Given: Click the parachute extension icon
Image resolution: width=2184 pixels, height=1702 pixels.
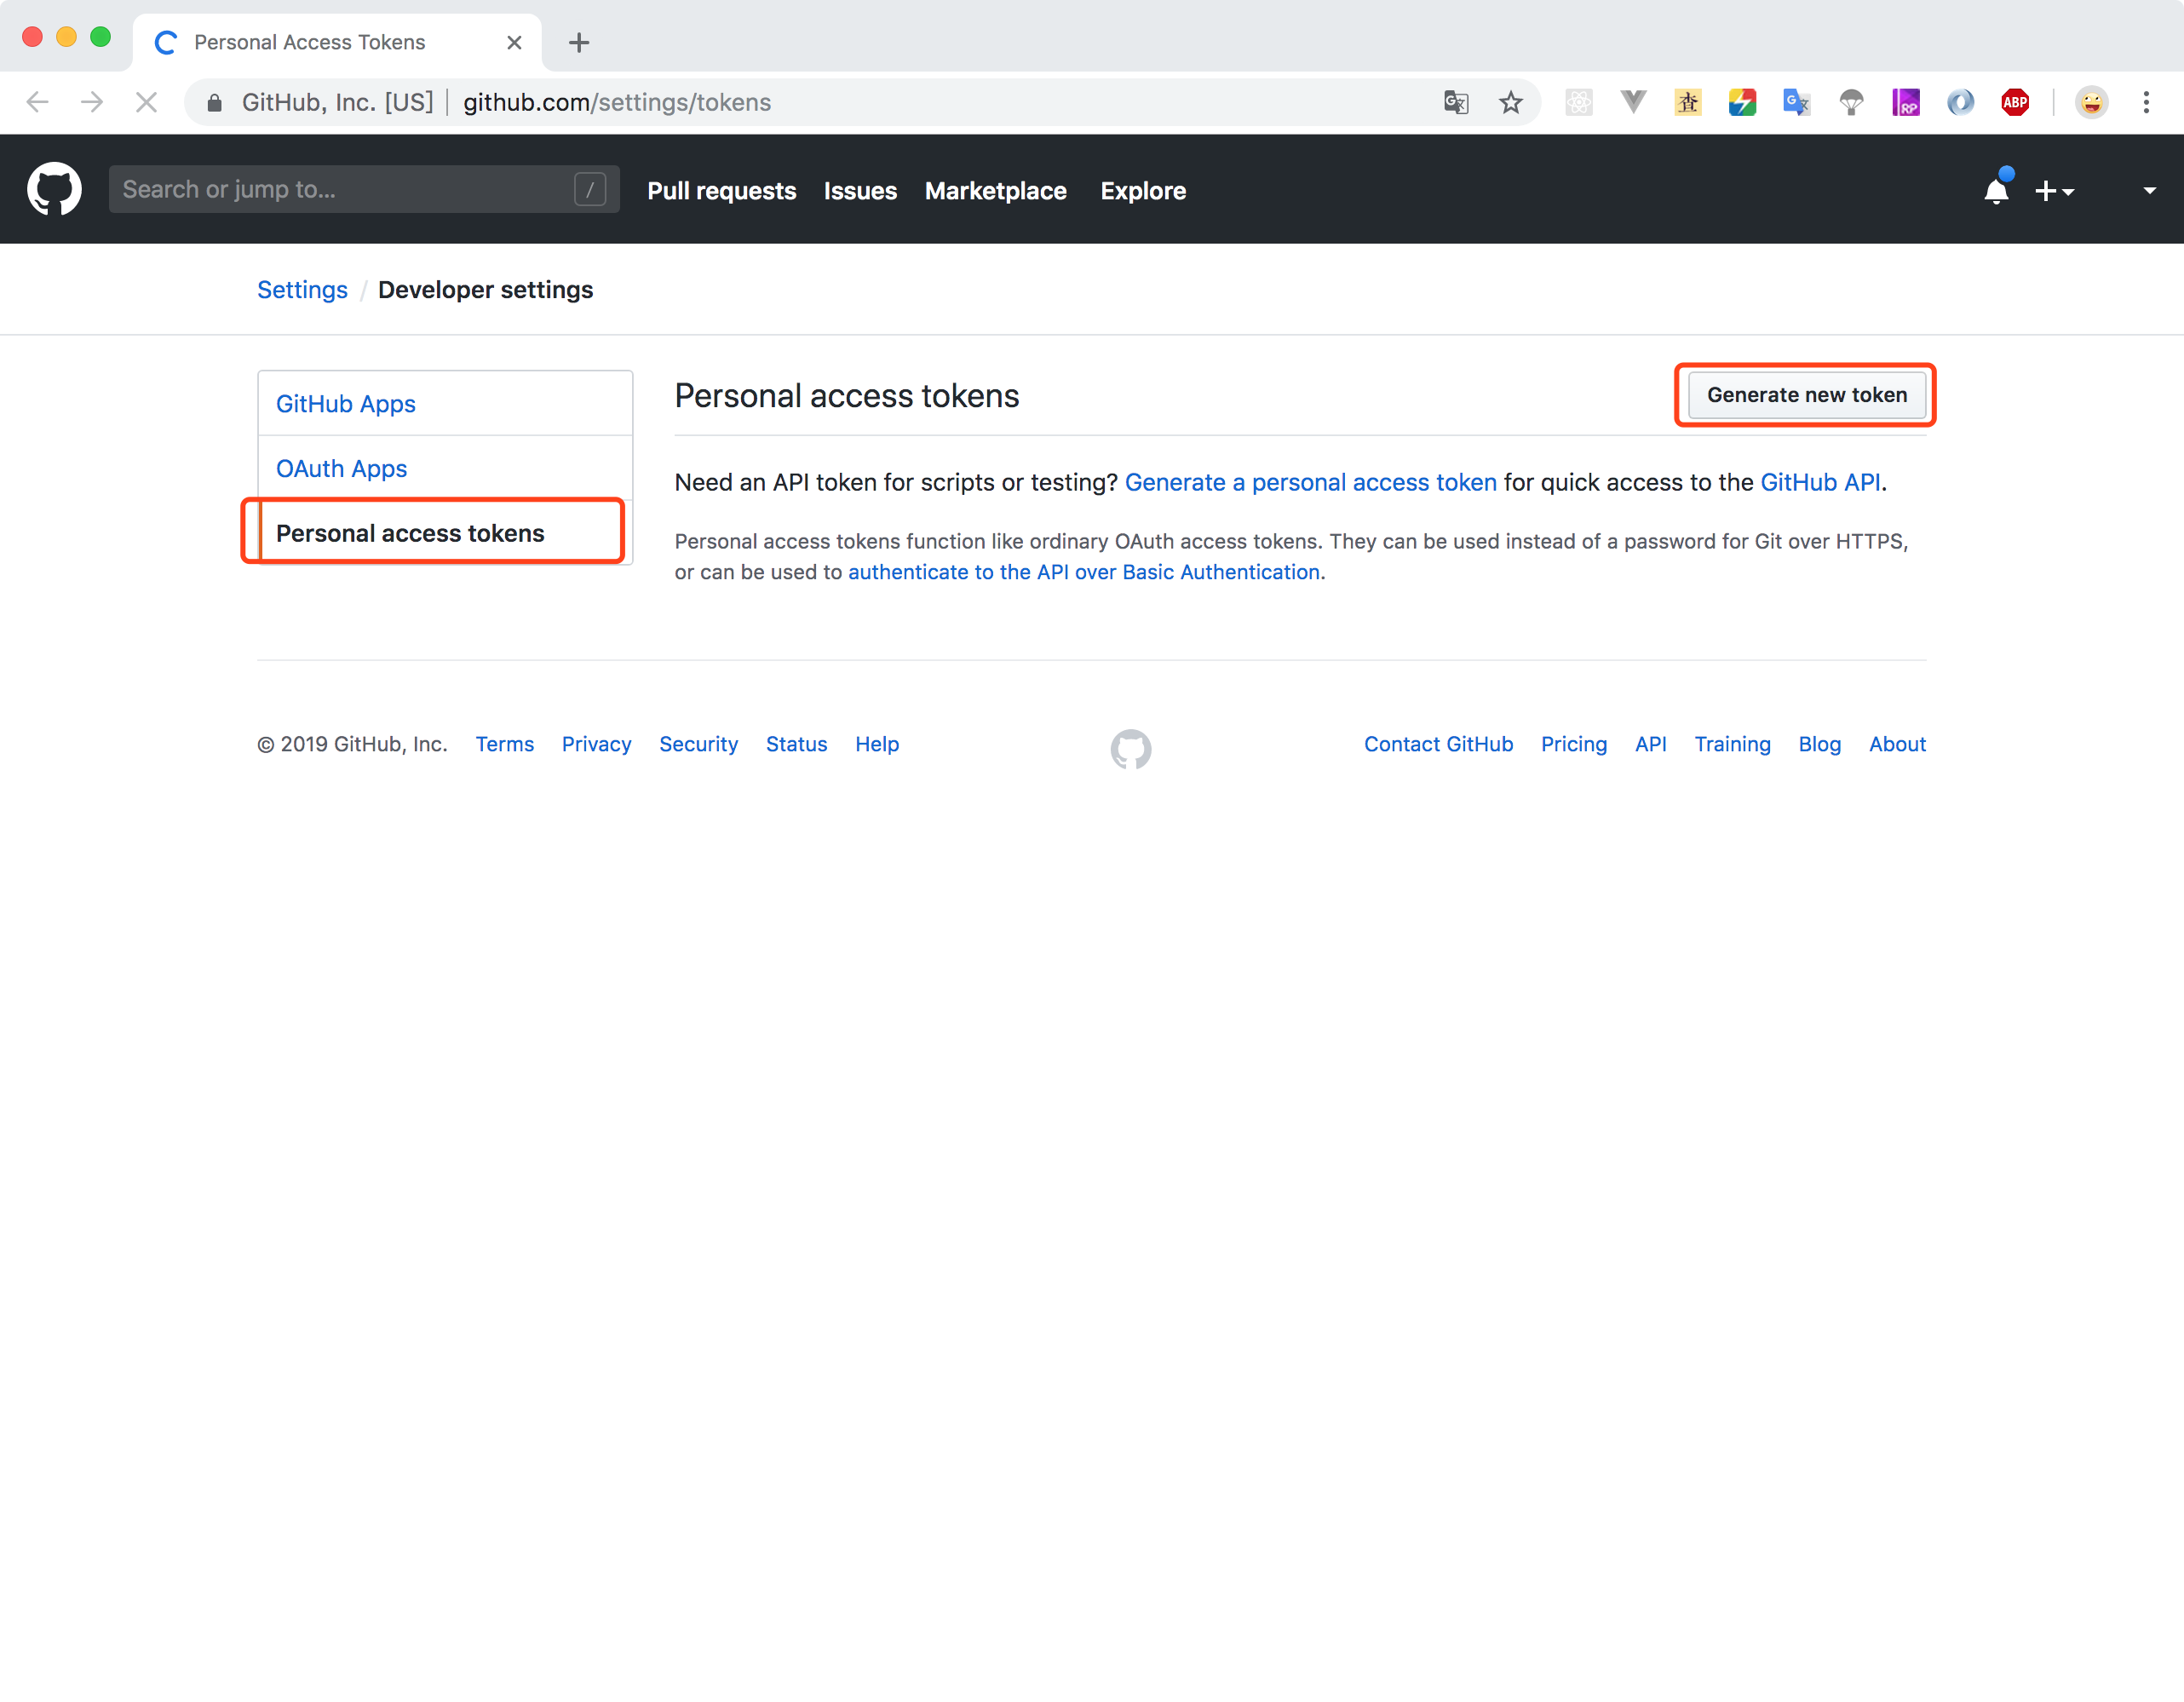Looking at the screenshot, I should pos(1851,102).
